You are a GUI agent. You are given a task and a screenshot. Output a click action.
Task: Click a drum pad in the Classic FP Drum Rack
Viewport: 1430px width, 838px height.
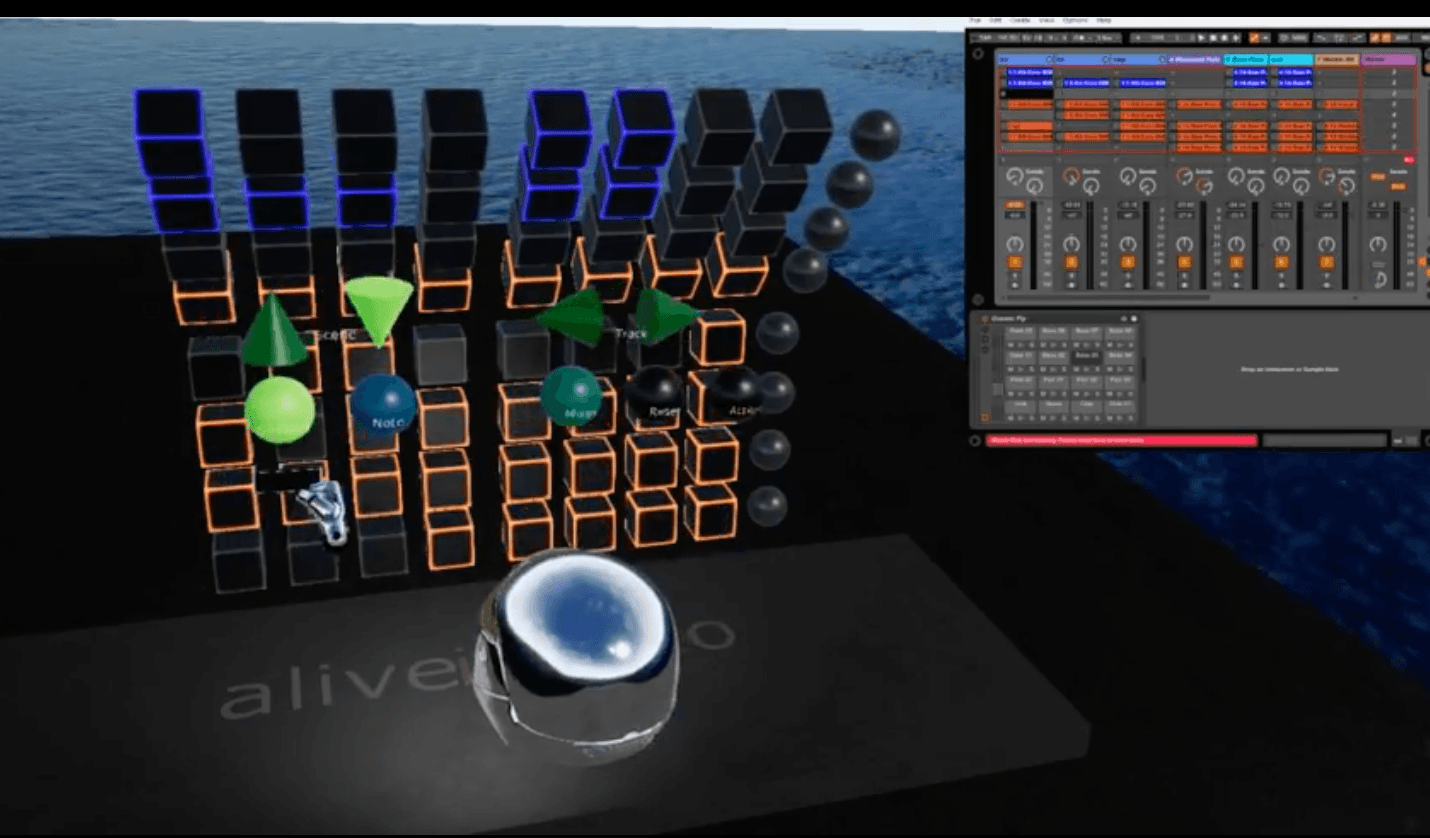(x=1020, y=331)
